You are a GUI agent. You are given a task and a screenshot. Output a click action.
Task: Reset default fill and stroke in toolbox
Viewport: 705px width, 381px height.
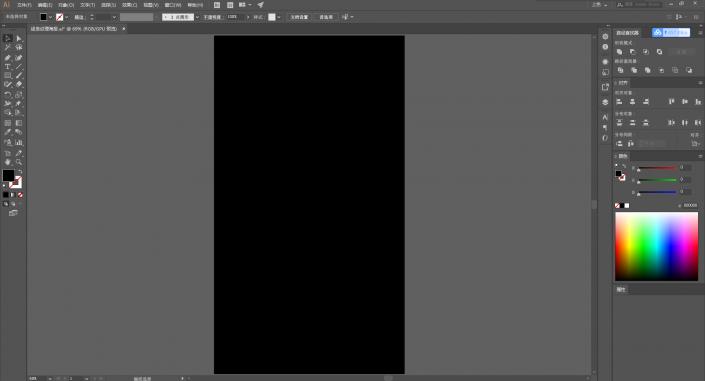[4, 186]
